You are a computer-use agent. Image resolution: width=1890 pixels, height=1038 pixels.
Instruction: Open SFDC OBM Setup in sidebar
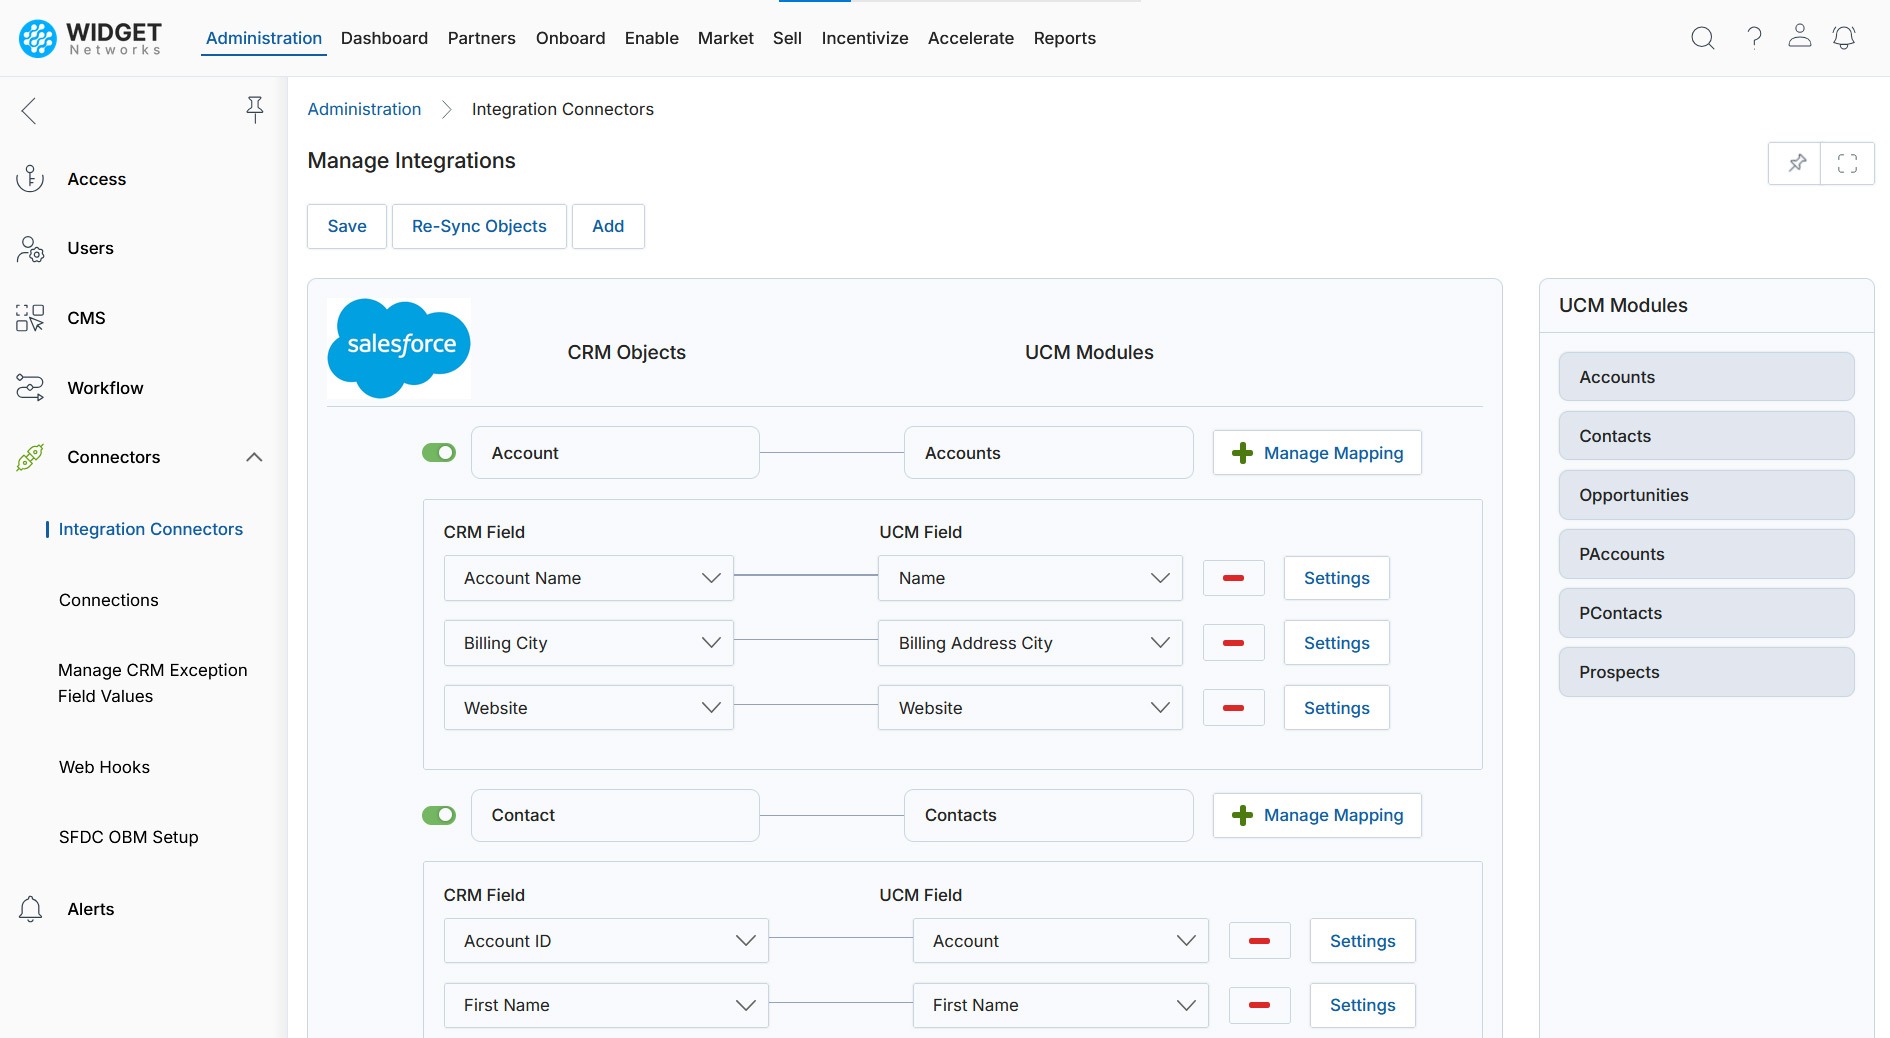[129, 837]
